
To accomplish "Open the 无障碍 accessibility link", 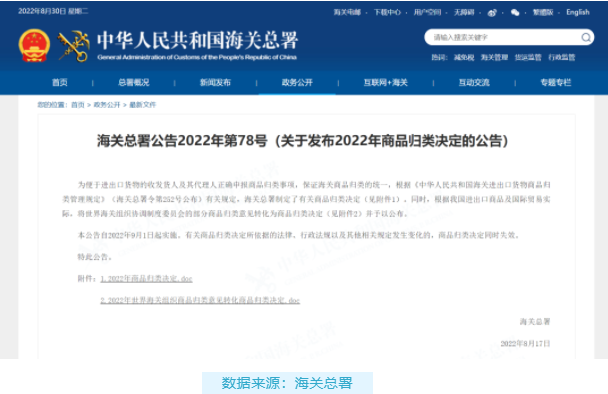I will point(464,12).
